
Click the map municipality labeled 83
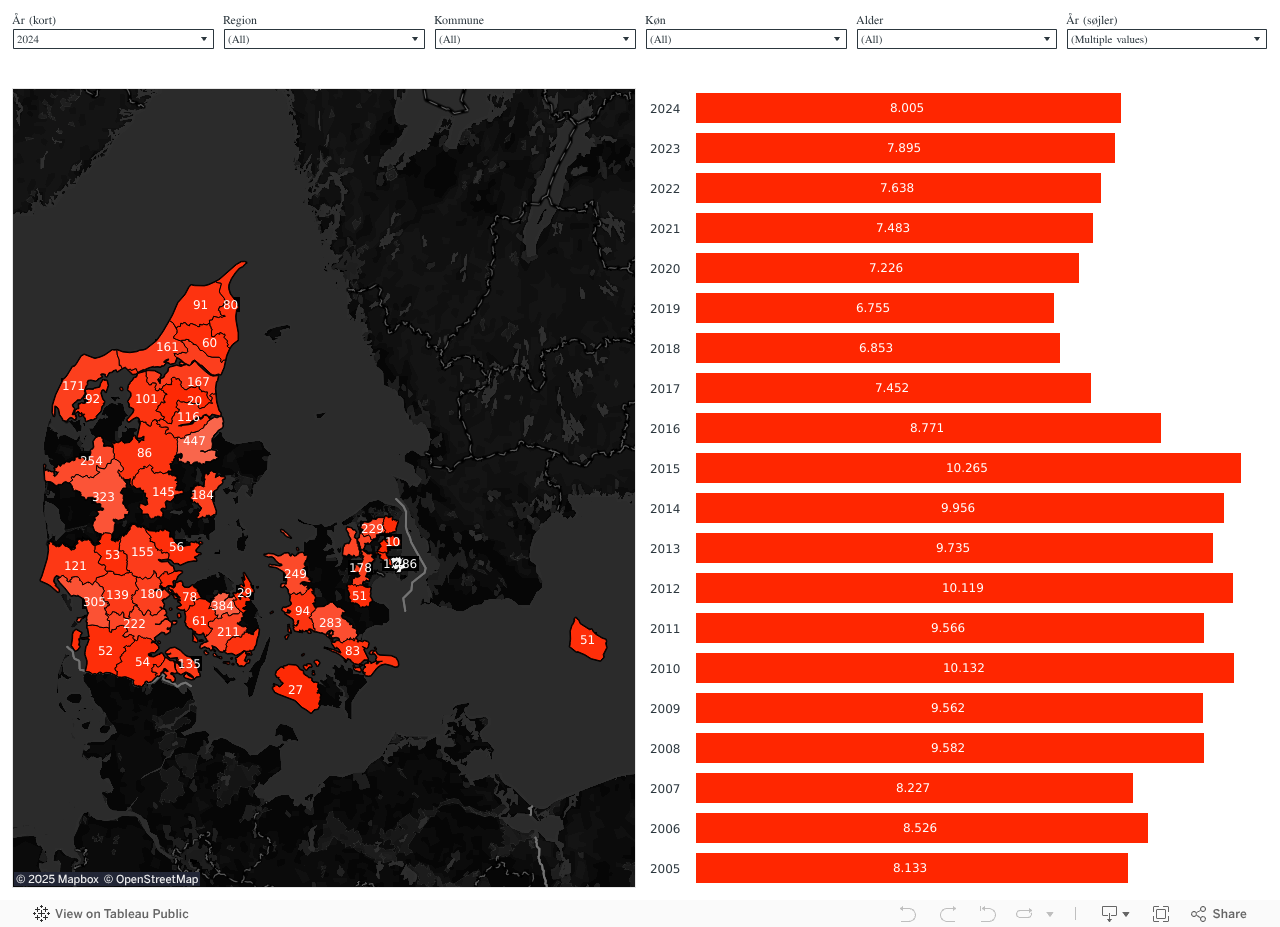click(x=352, y=651)
